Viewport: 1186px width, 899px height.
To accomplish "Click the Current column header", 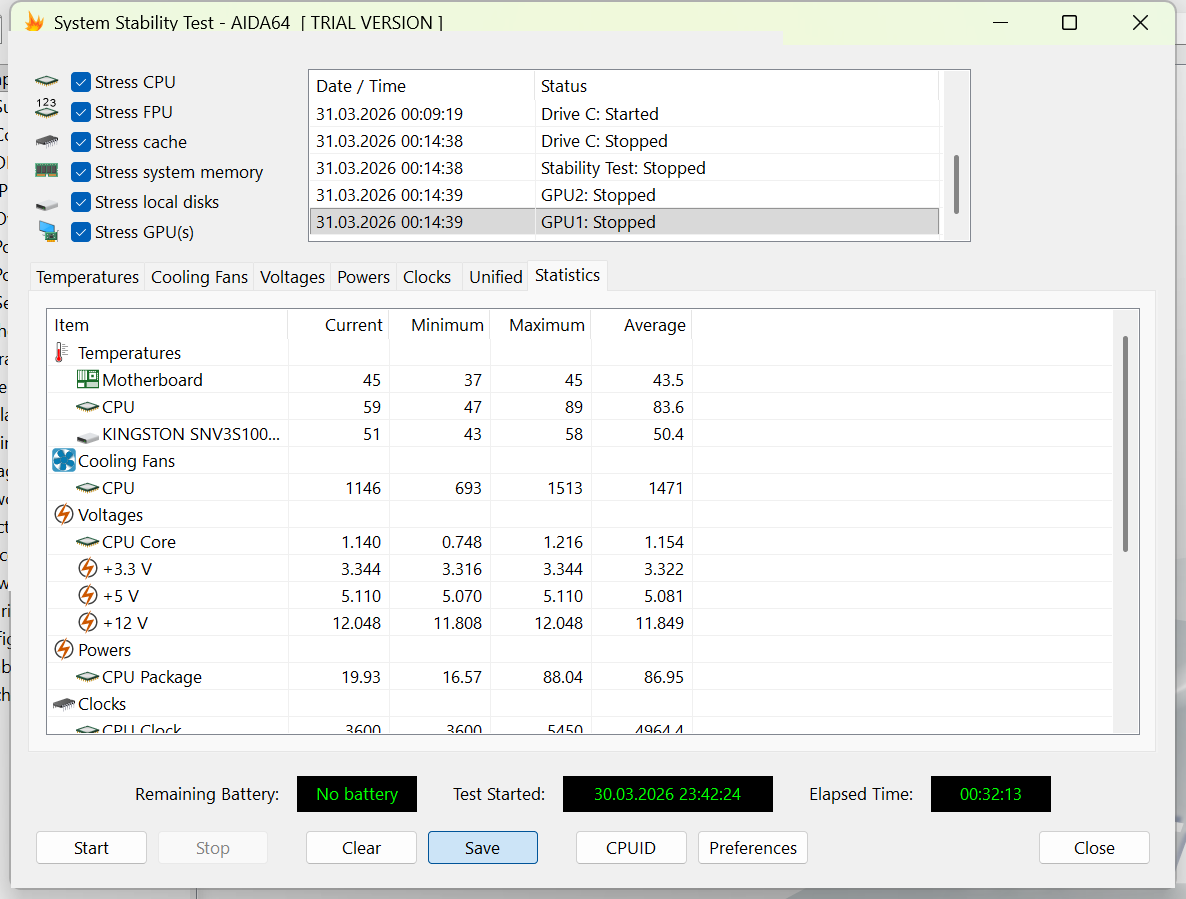I will click(338, 325).
